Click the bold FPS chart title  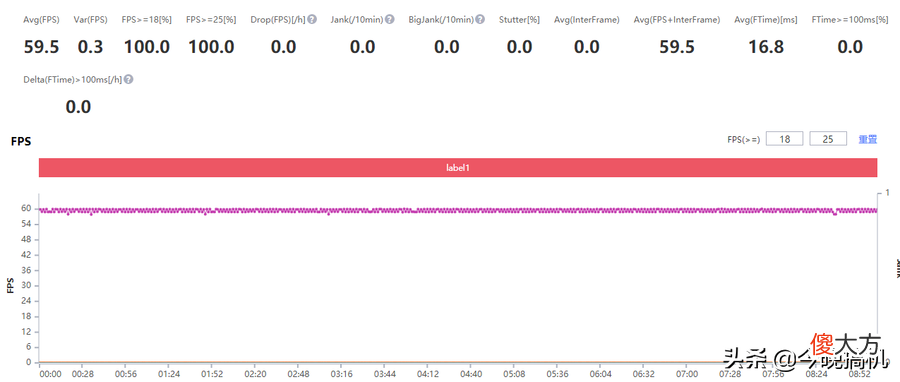click(21, 141)
